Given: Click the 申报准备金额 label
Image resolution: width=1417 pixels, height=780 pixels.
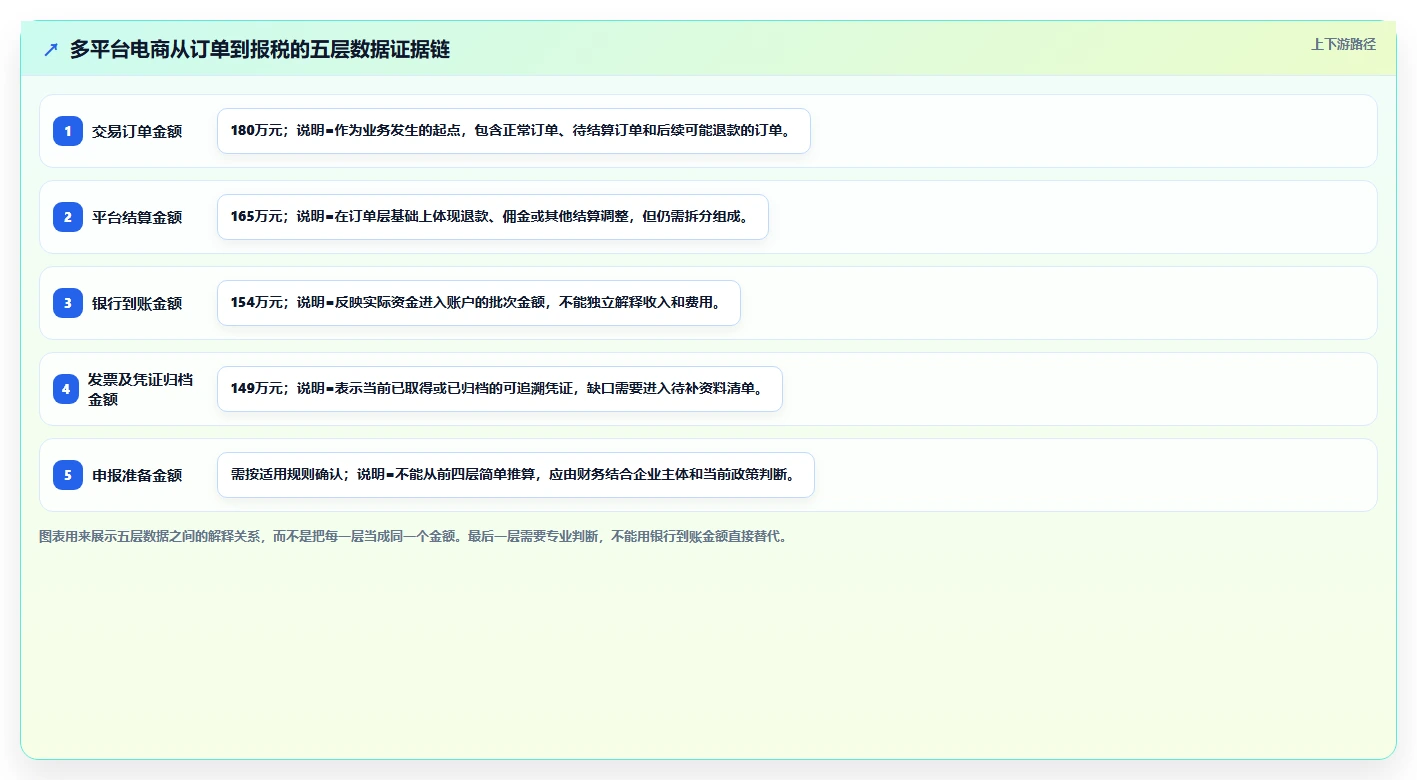Looking at the screenshot, I should click(x=137, y=475).
